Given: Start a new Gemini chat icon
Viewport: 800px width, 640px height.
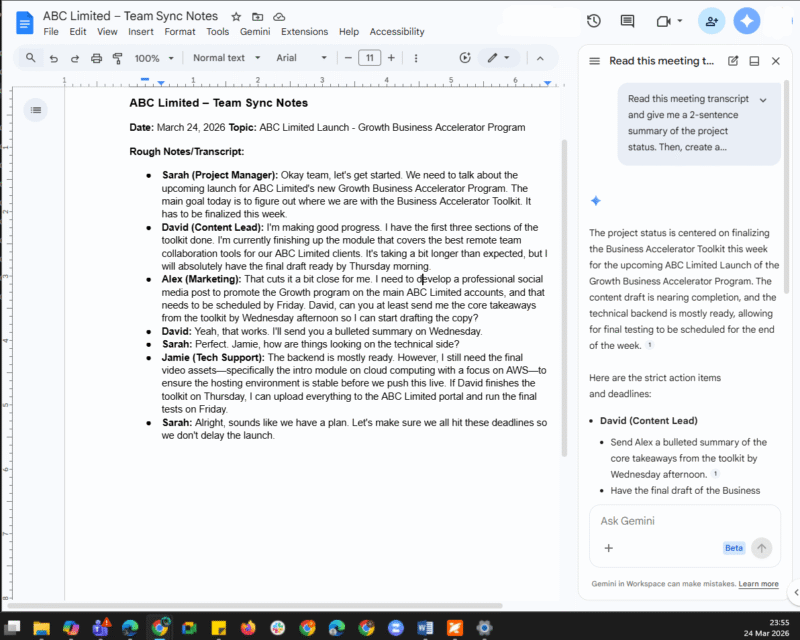Looking at the screenshot, I should click(x=733, y=61).
